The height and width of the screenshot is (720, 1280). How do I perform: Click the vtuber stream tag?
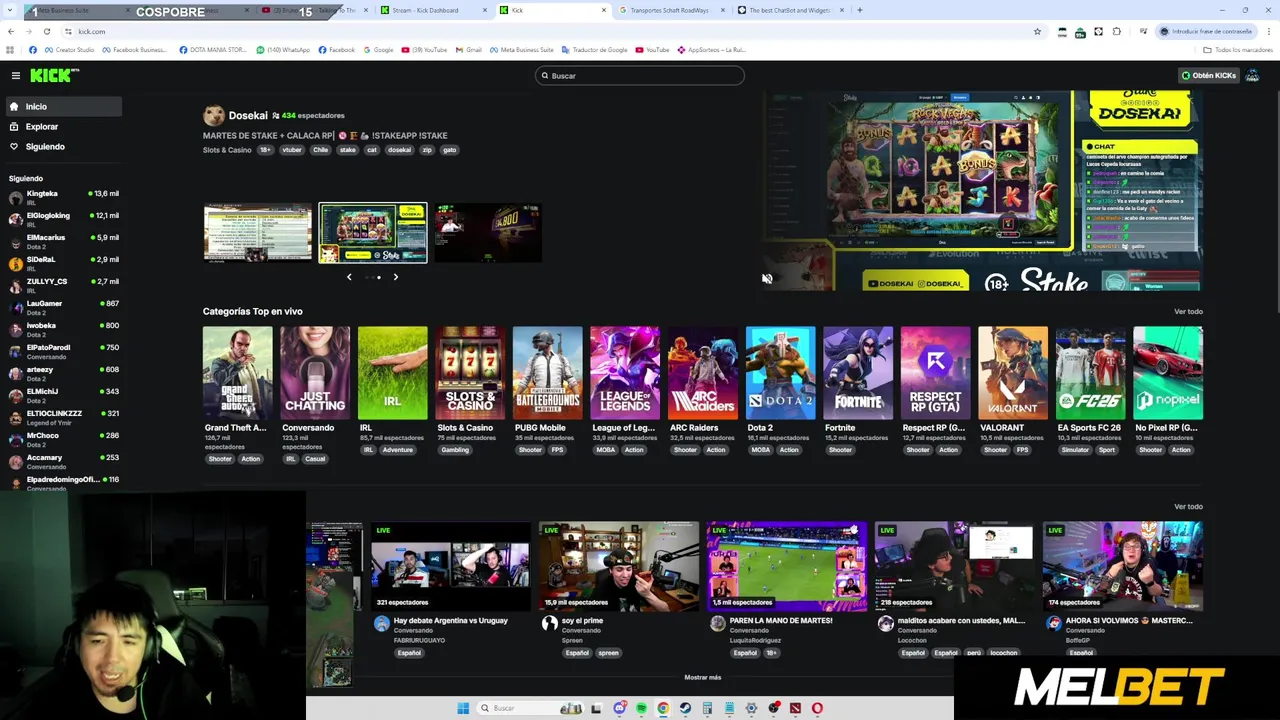[x=291, y=150]
